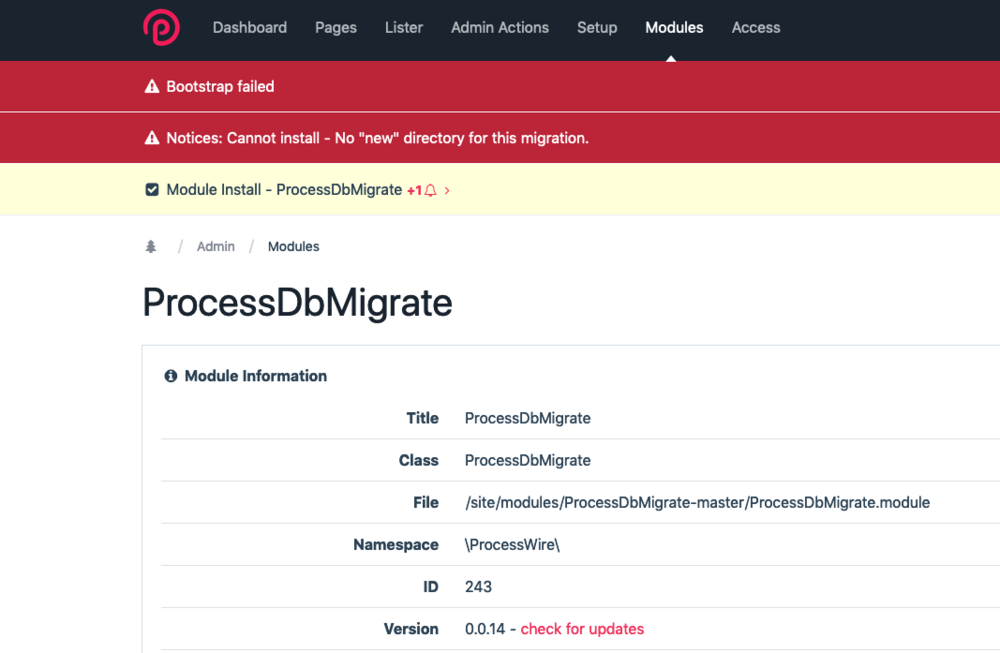Open the Setup dropdown menu
1000x653 pixels.
click(596, 27)
